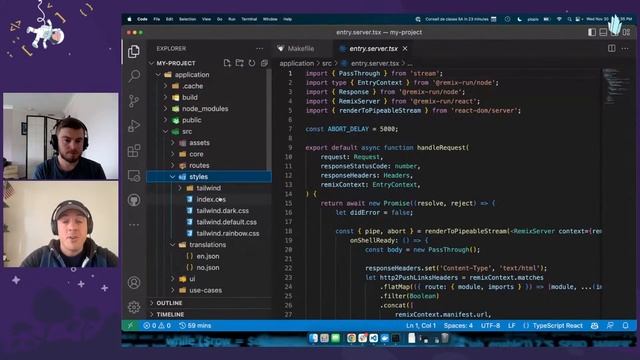
Task: Show additional activity bar views
Action: pyautogui.click(x=134, y=225)
